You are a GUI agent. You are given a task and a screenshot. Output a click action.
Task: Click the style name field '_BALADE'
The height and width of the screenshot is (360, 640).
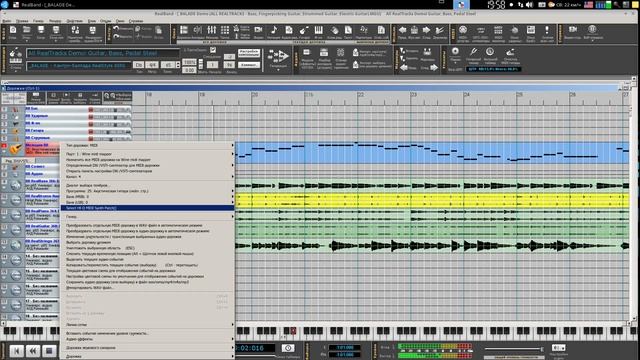point(79,65)
